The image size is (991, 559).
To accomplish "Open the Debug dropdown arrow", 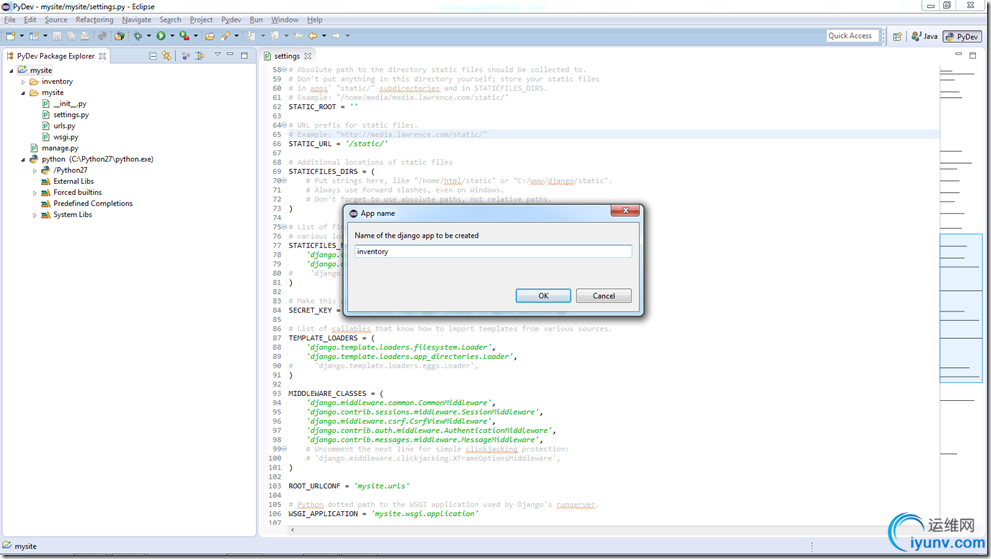I will click(x=149, y=36).
